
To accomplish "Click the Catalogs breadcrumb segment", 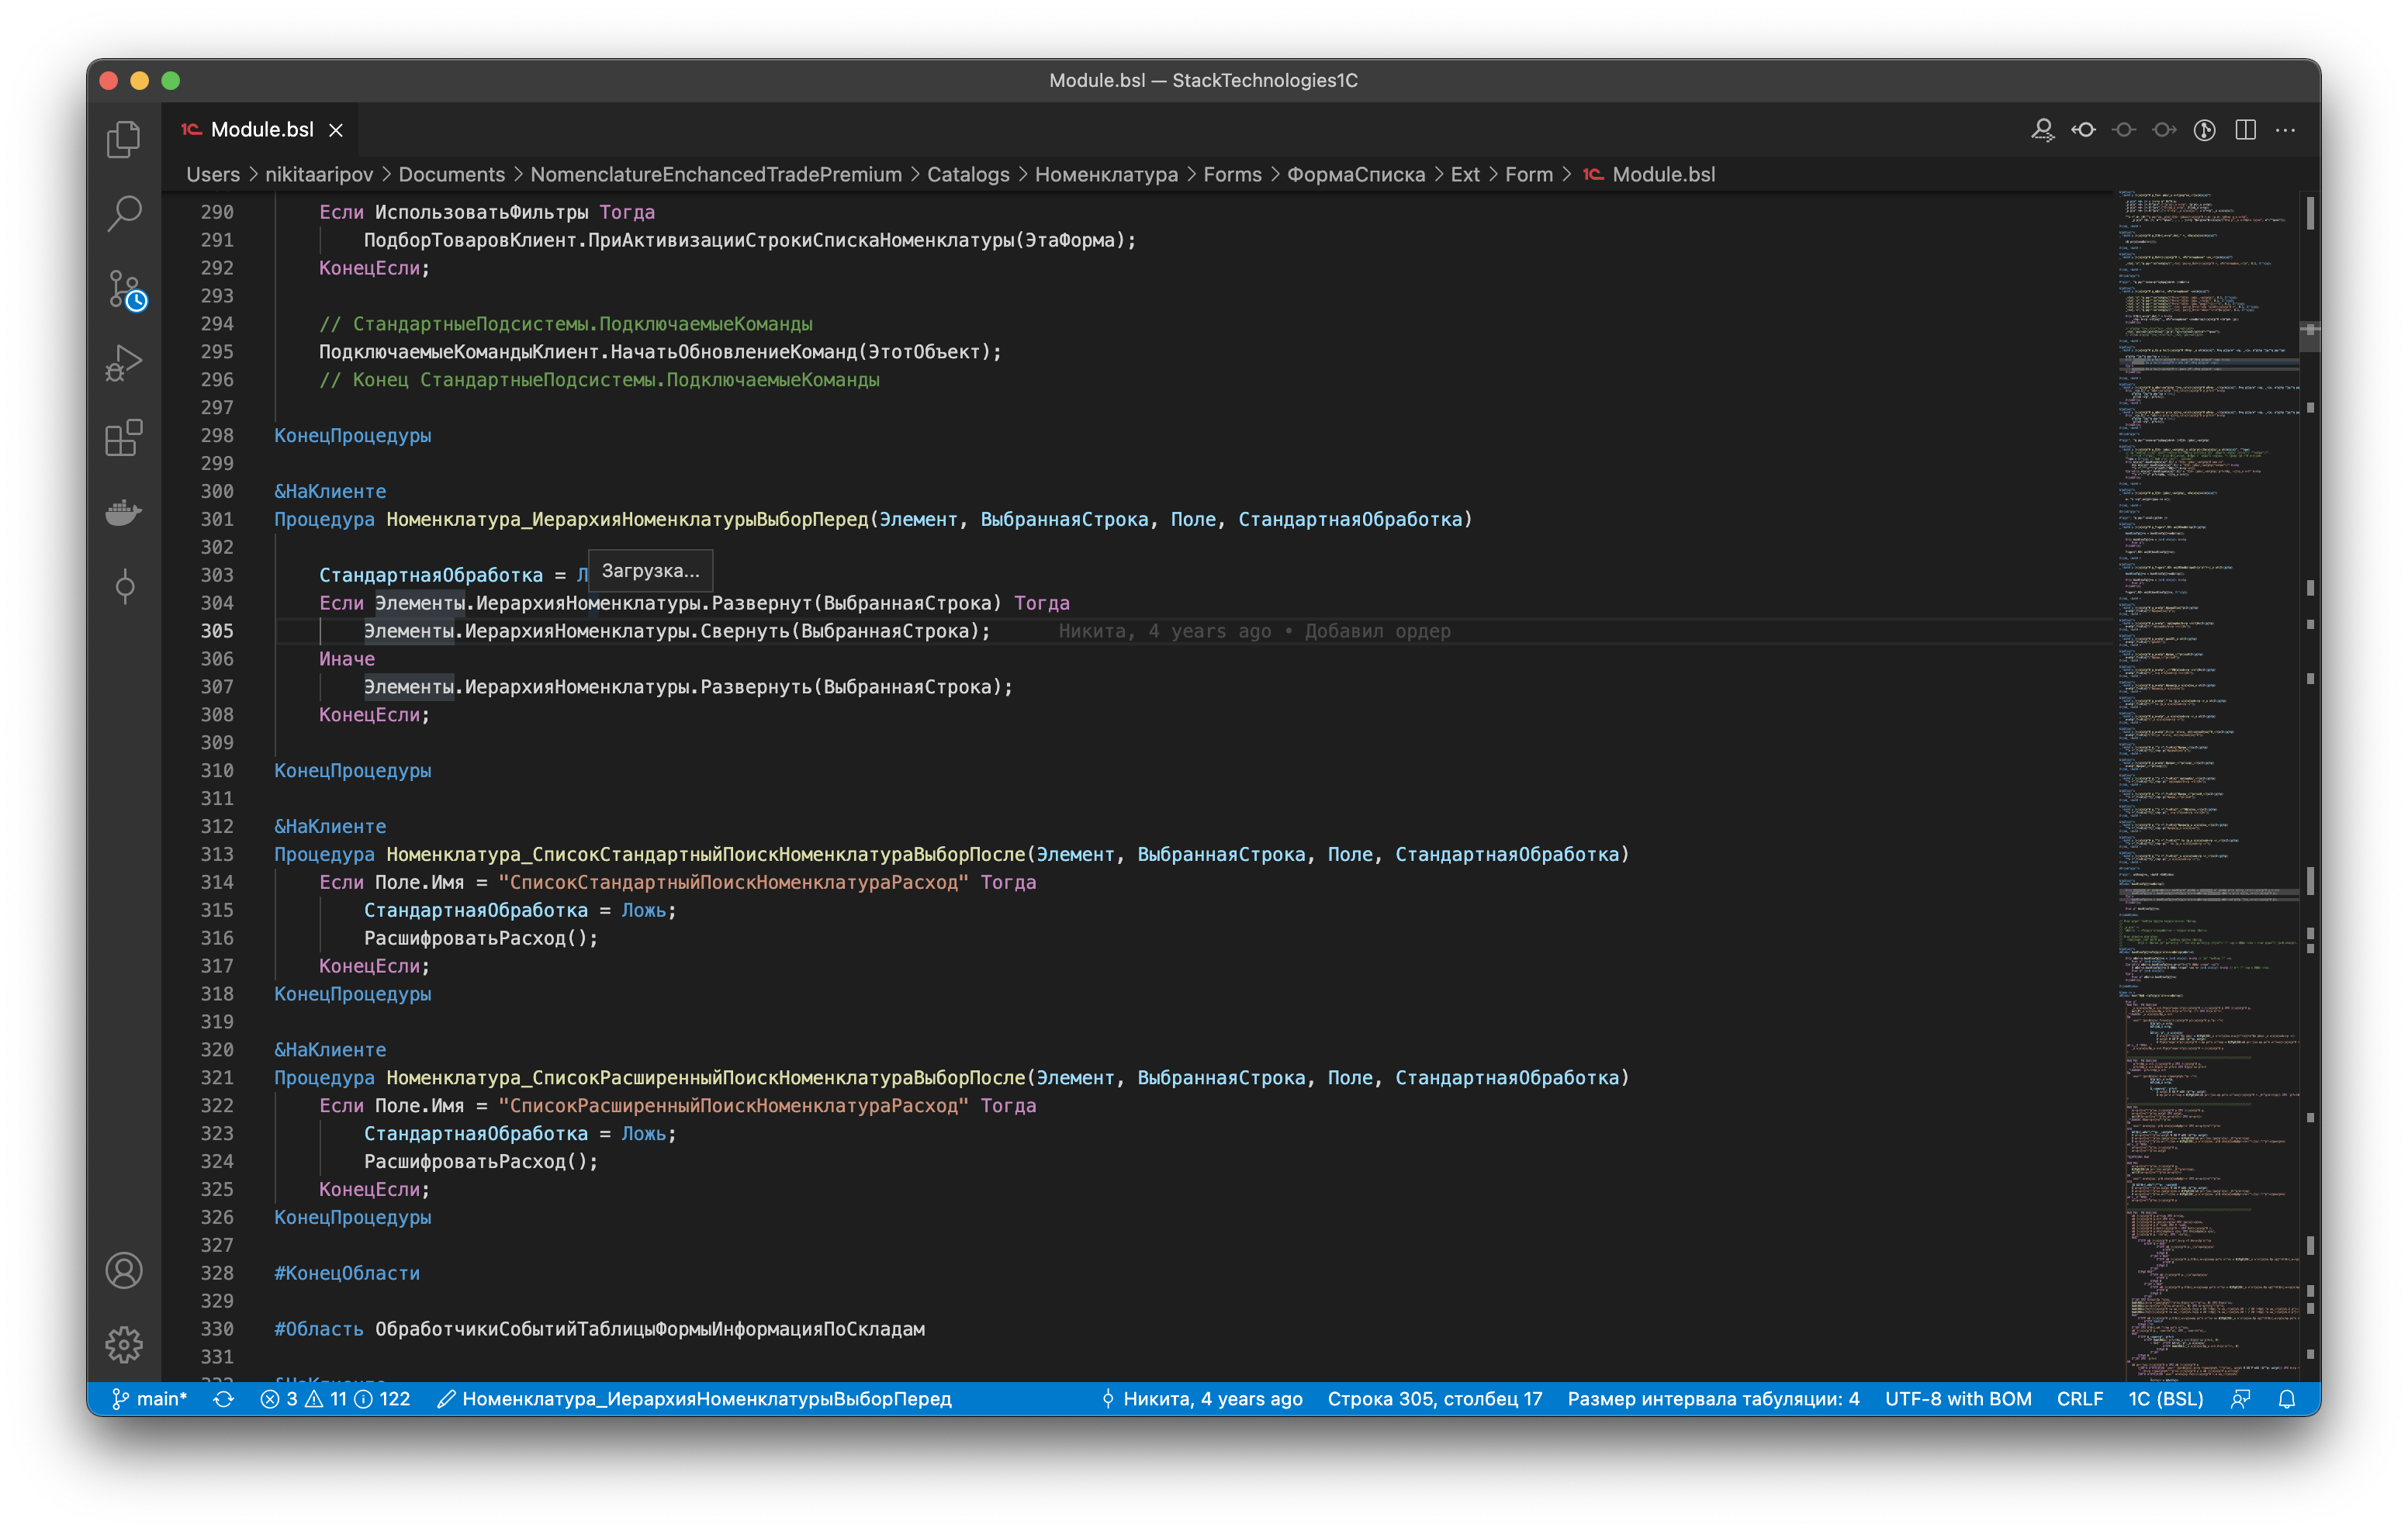I will coord(967,174).
